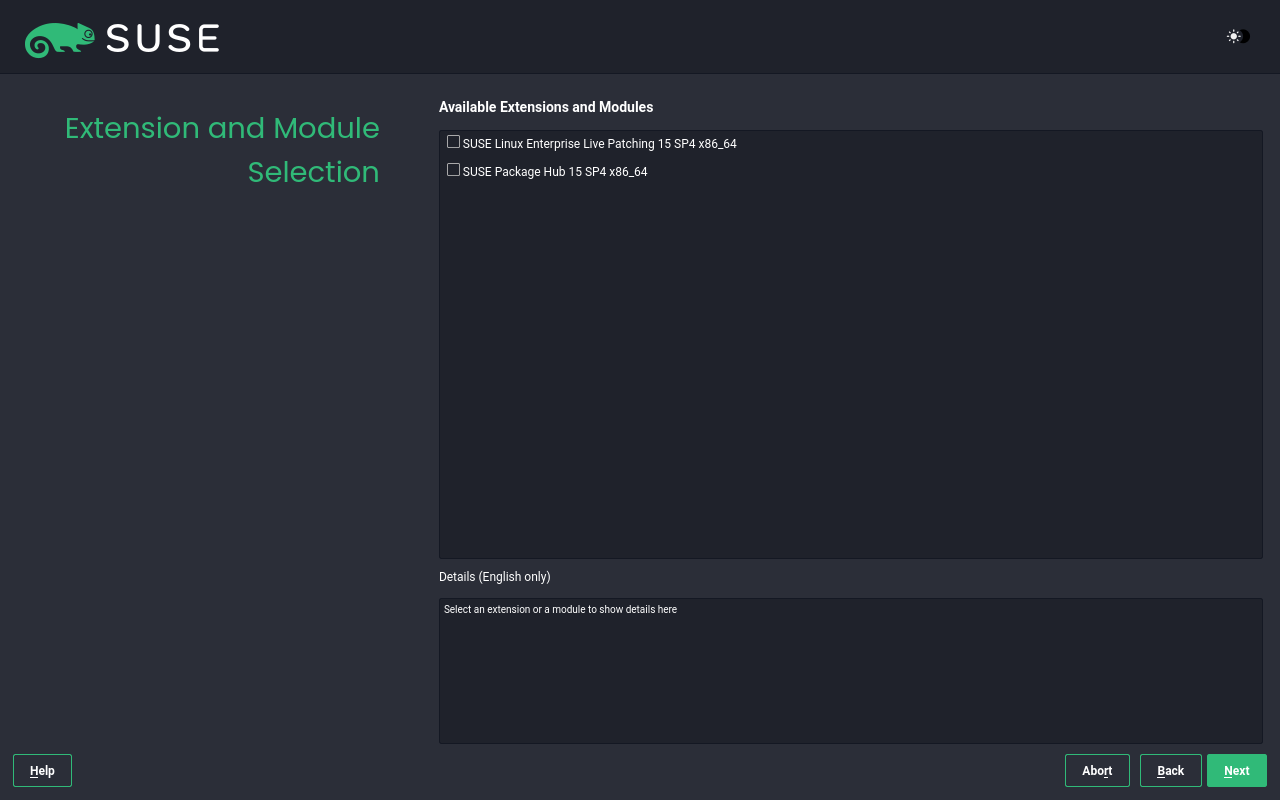Click the Details (English only) label
The height and width of the screenshot is (800, 1280).
494,577
